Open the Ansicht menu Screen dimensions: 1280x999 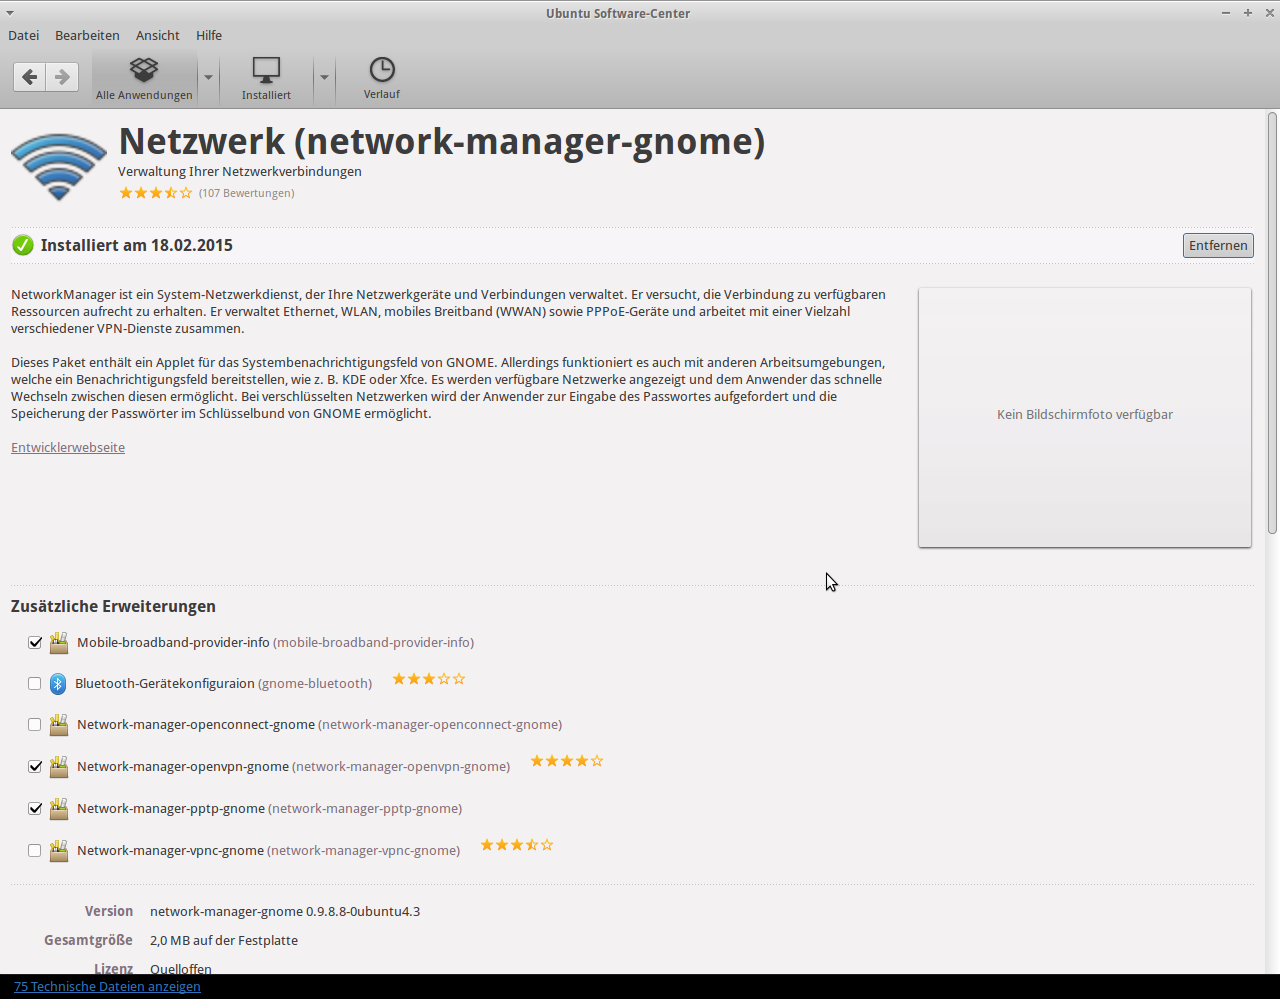coord(157,35)
